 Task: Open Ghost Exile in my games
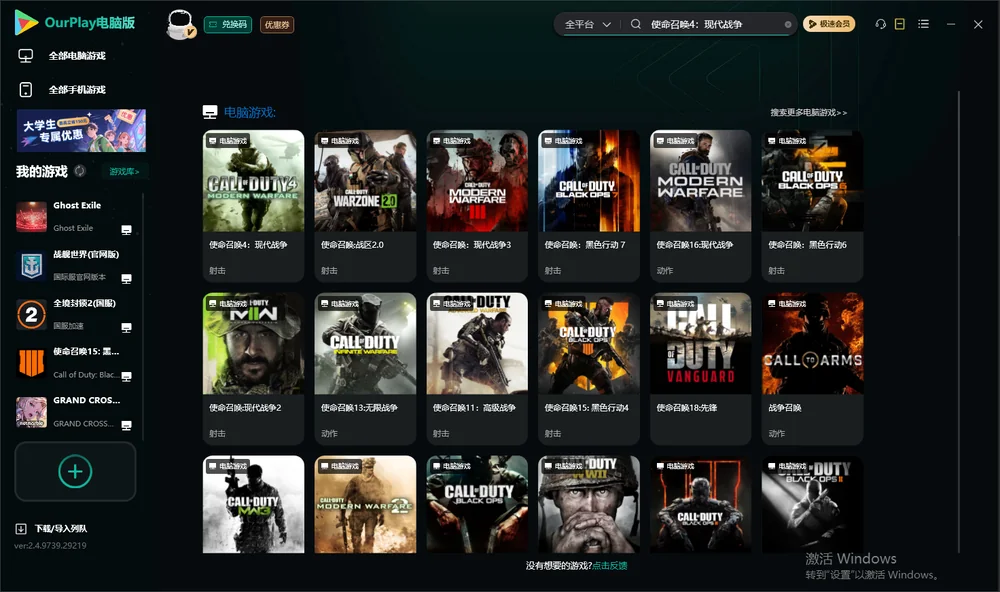[77, 216]
